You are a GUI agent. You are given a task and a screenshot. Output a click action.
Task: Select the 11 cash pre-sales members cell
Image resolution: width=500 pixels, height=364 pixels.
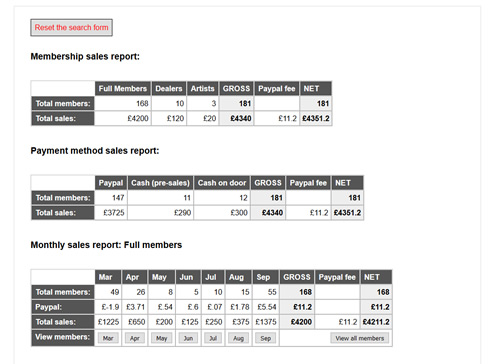coord(160,198)
